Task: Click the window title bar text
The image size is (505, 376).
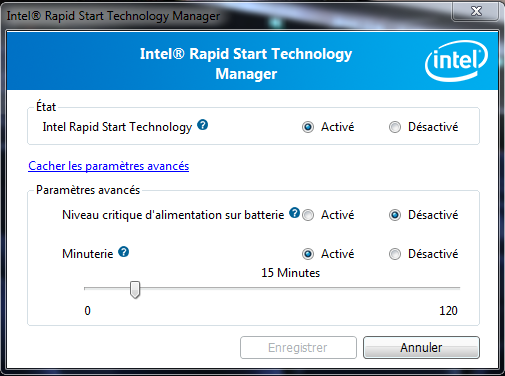Action: 113,16
